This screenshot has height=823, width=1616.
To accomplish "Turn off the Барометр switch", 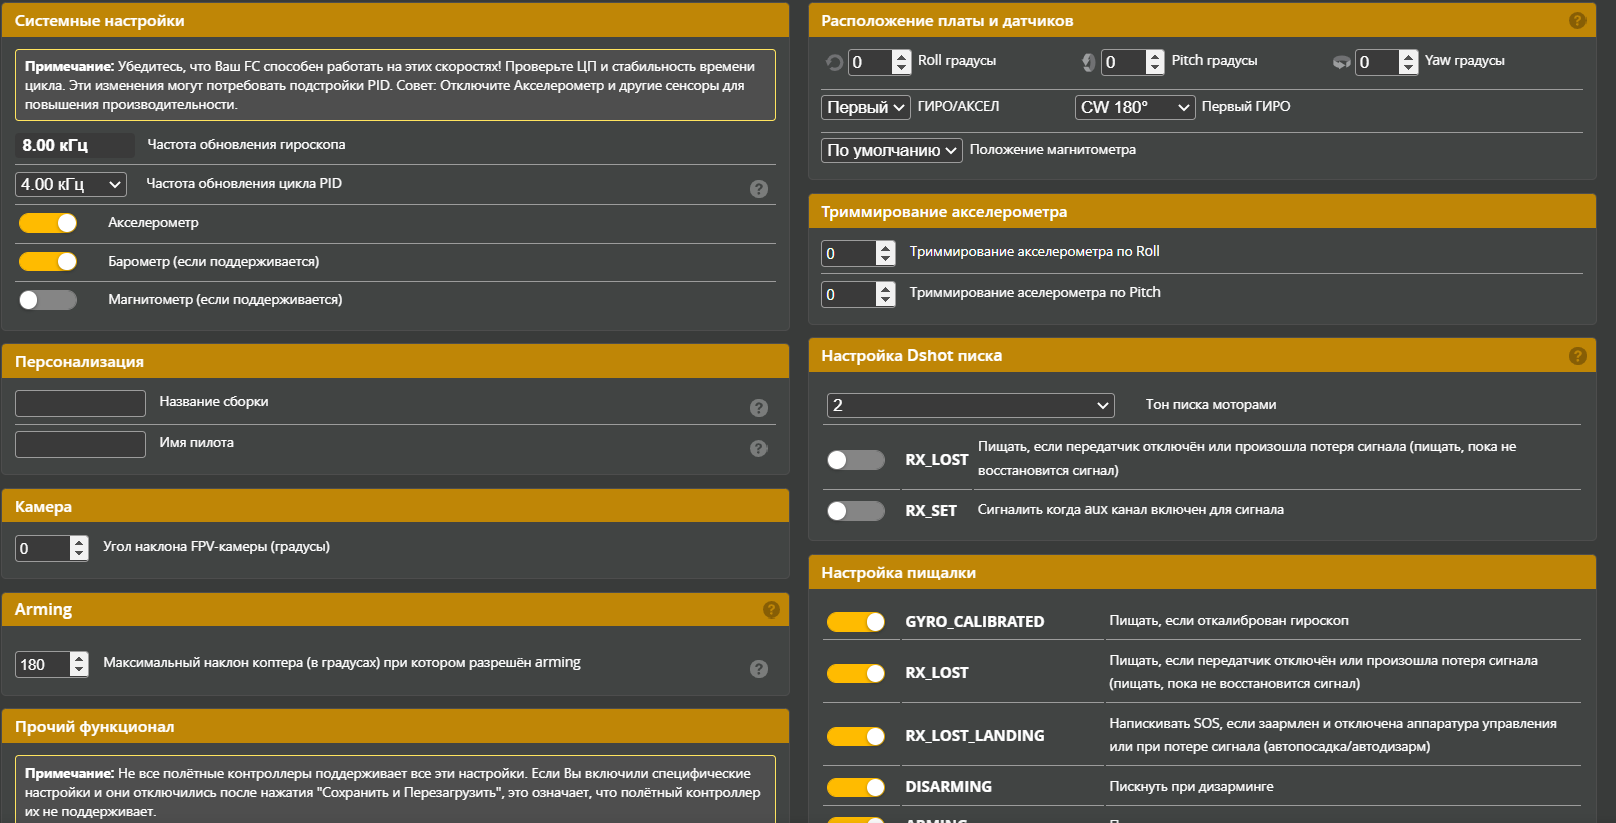I will point(48,262).
